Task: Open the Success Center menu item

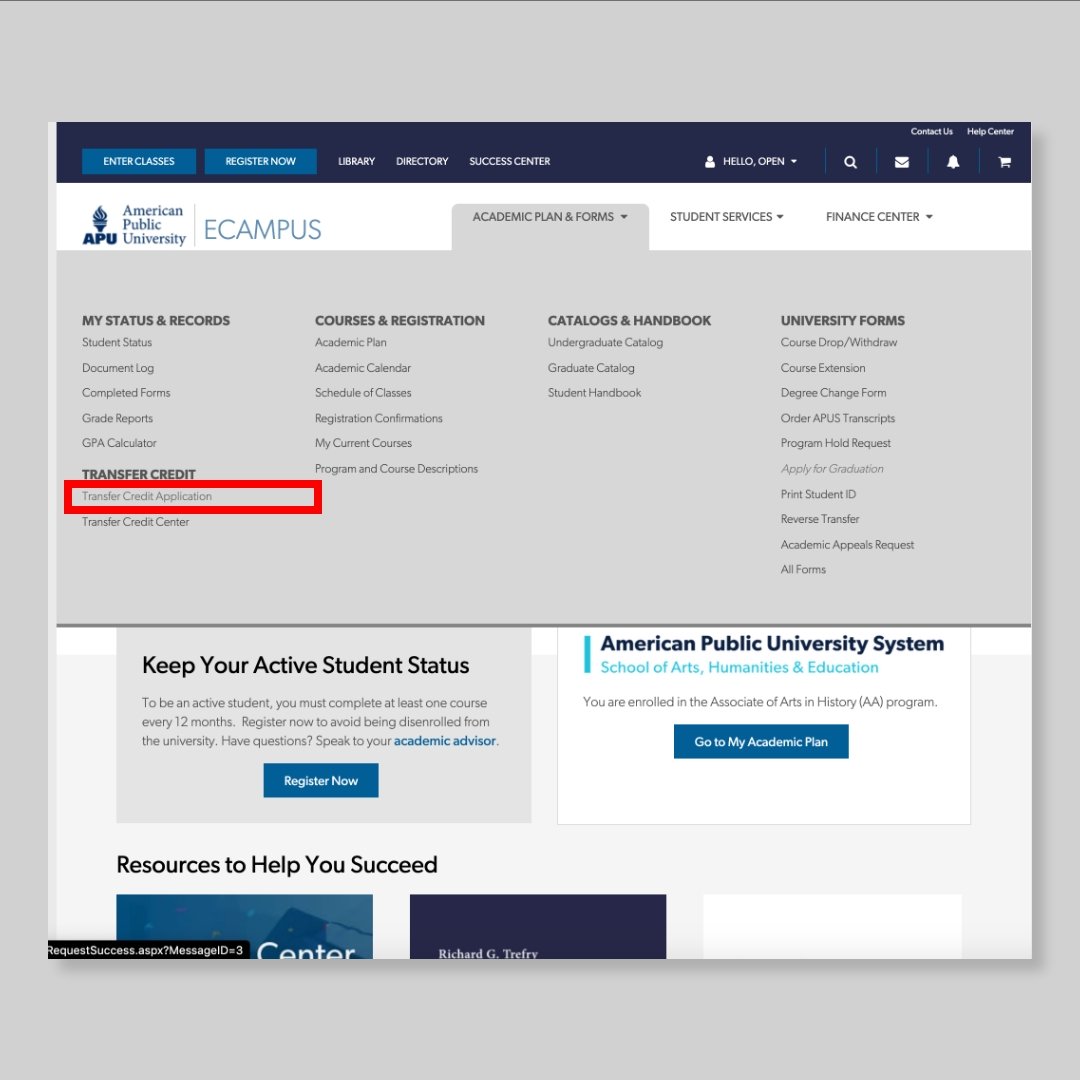Action: [x=509, y=162]
